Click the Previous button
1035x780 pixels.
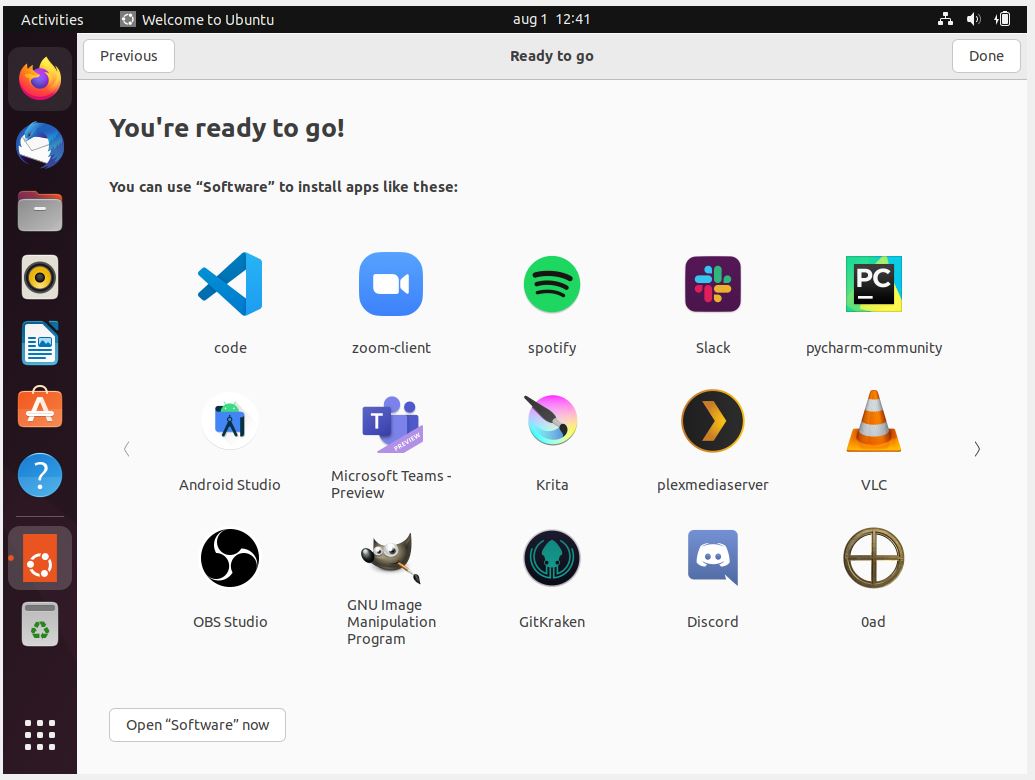tap(129, 56)
